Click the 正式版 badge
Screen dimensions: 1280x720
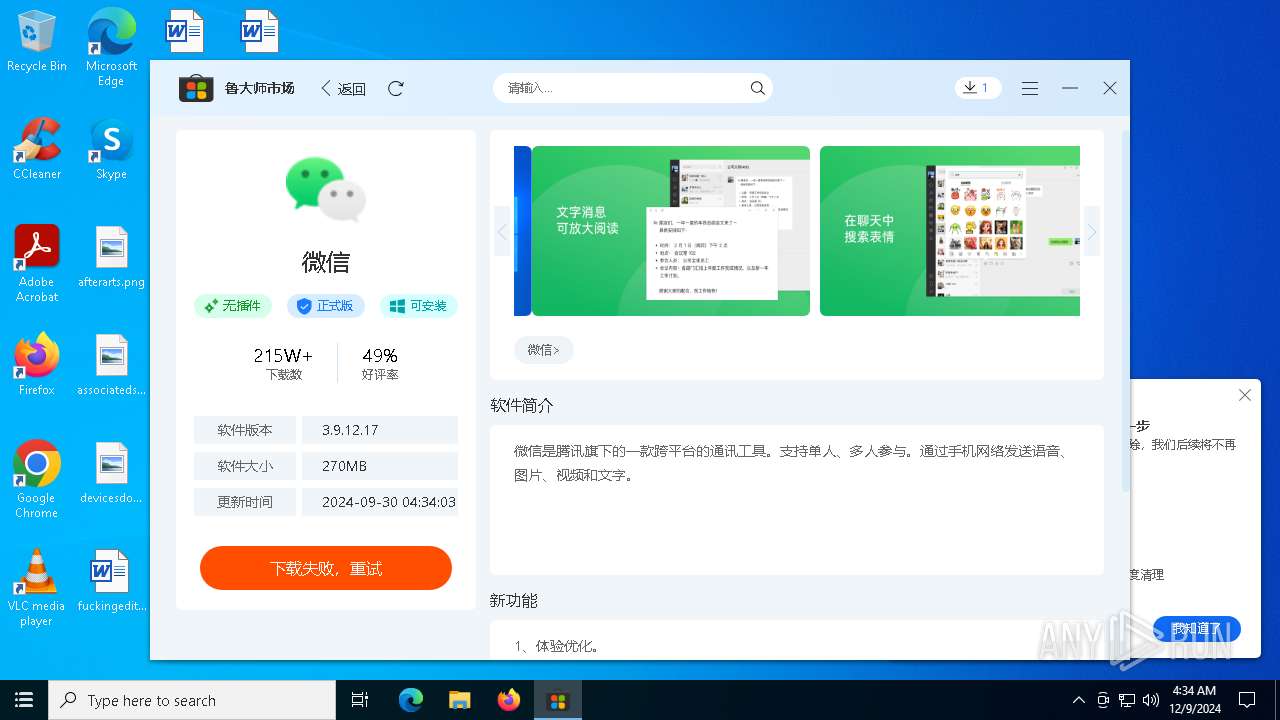click(326, 306)
